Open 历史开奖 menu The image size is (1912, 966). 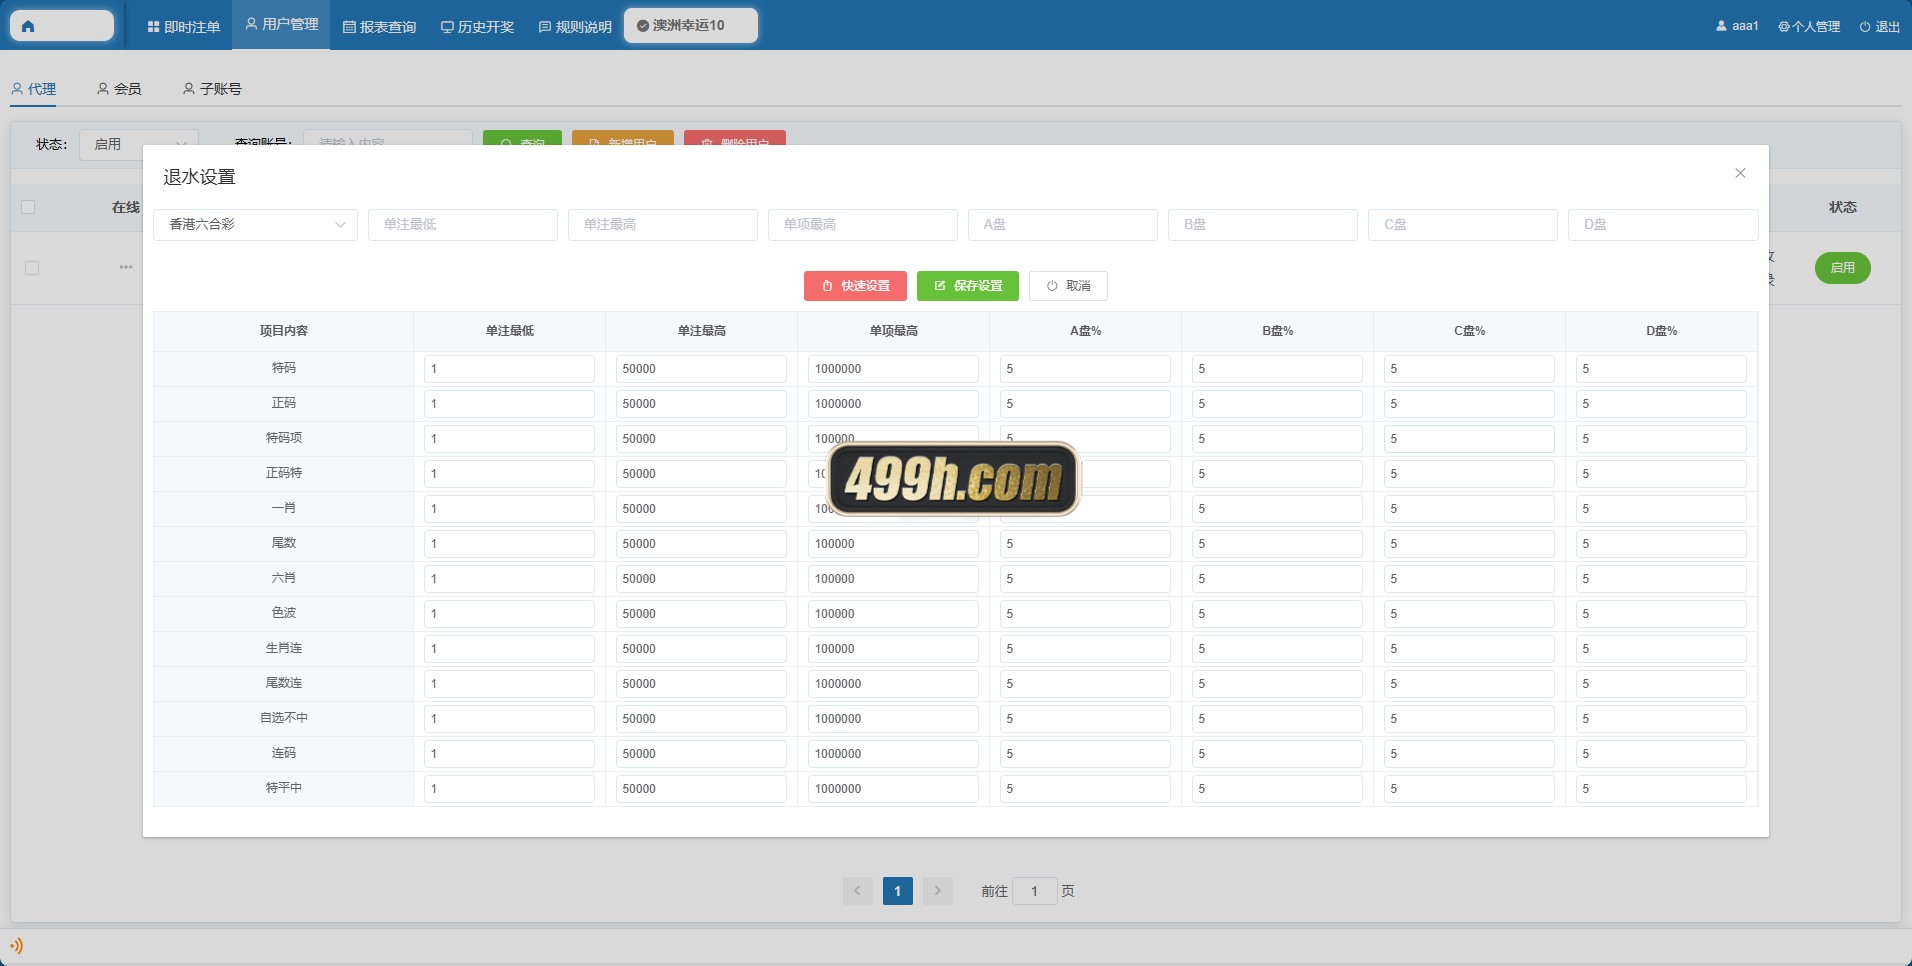click(477, 27)
